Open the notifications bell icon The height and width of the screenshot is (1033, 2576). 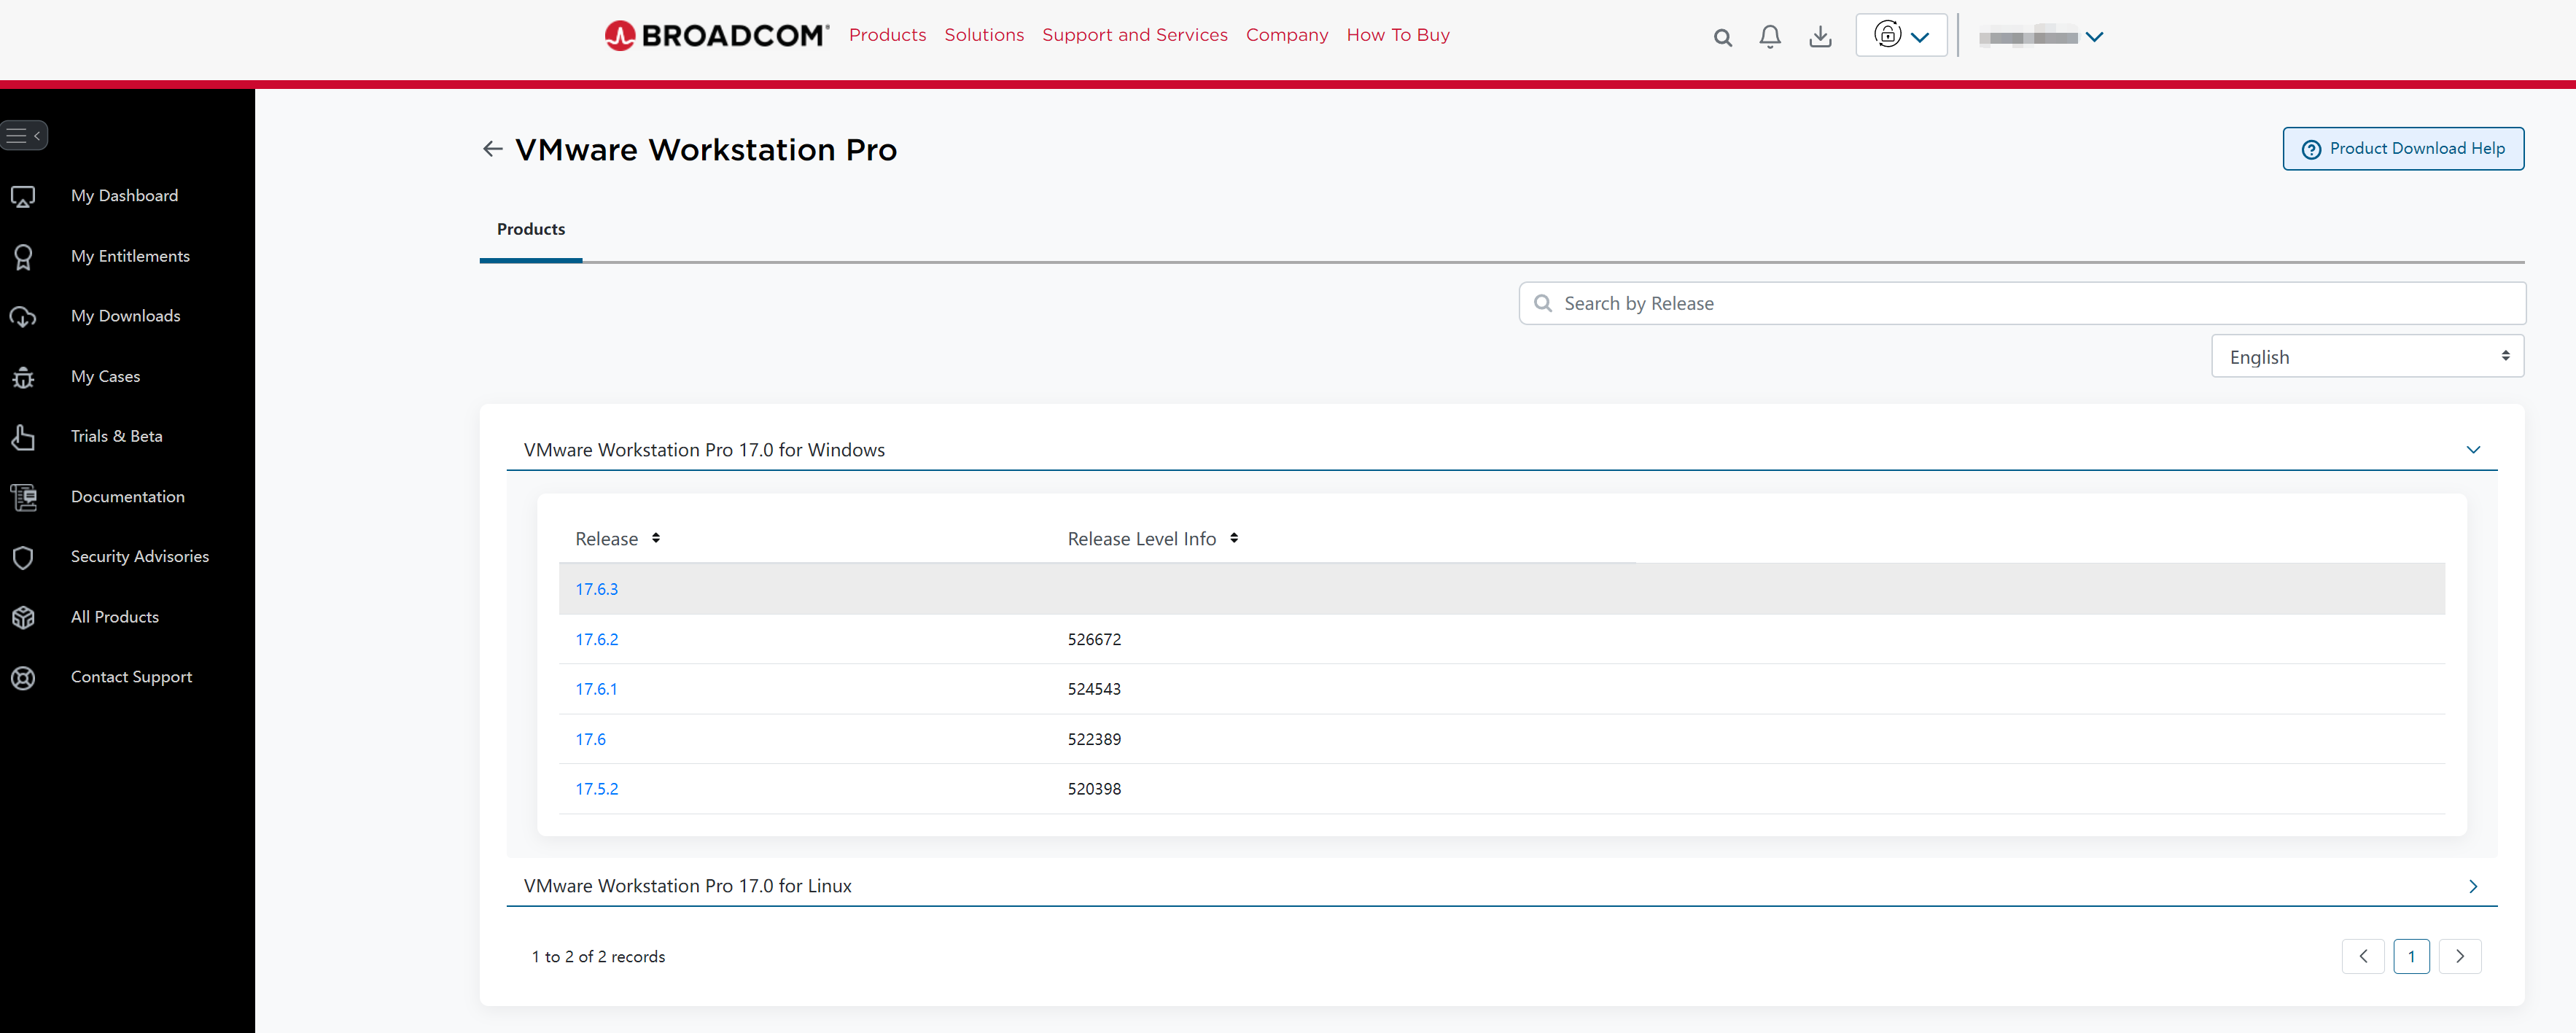coord(1769,37)
